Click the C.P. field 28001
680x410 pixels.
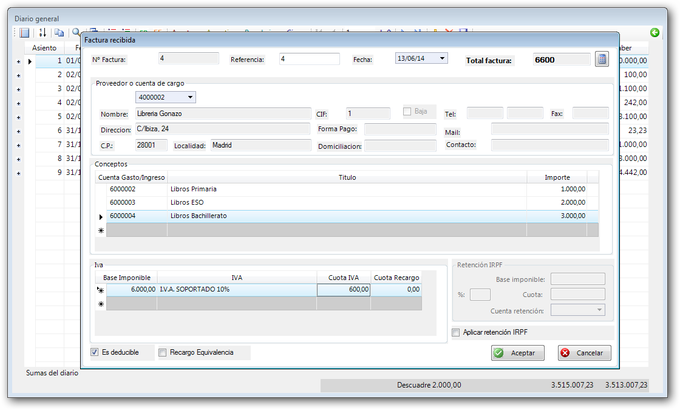pyautogui.click(x=151, y=145)
